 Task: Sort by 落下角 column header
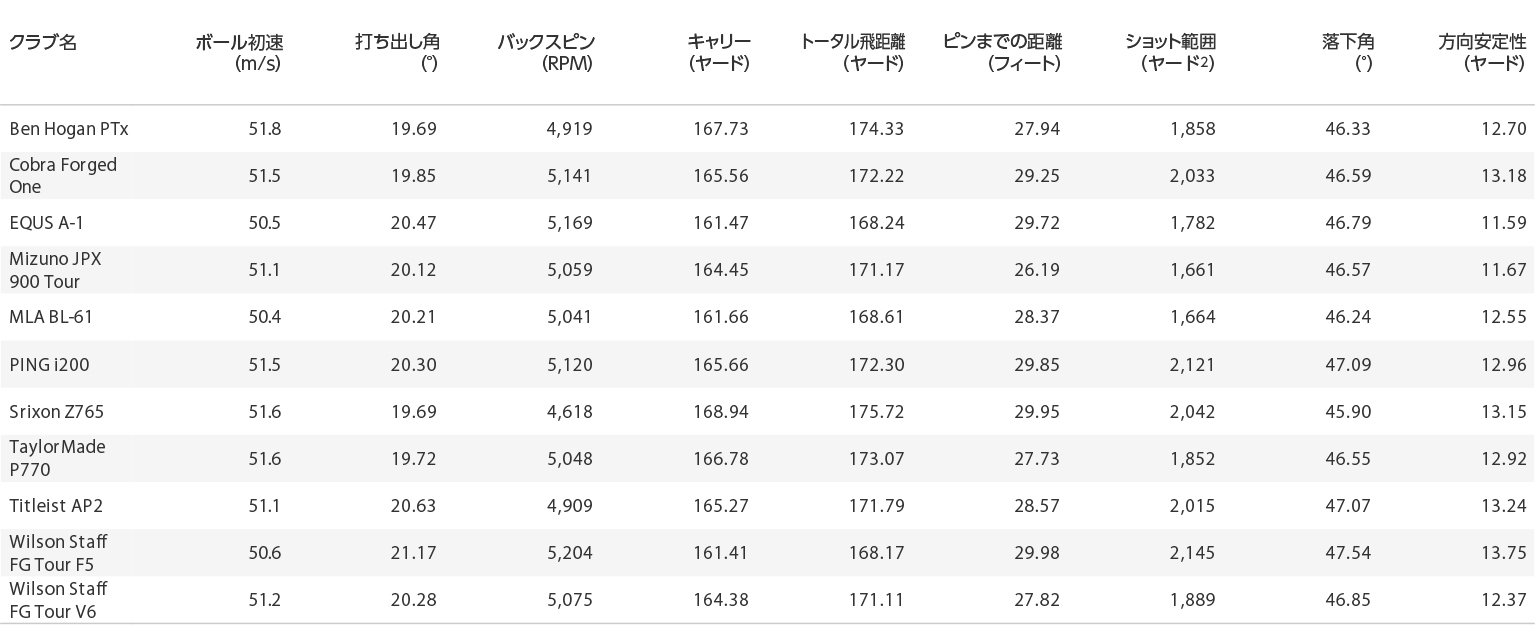pyautogui.click(x=1347, y=53)
